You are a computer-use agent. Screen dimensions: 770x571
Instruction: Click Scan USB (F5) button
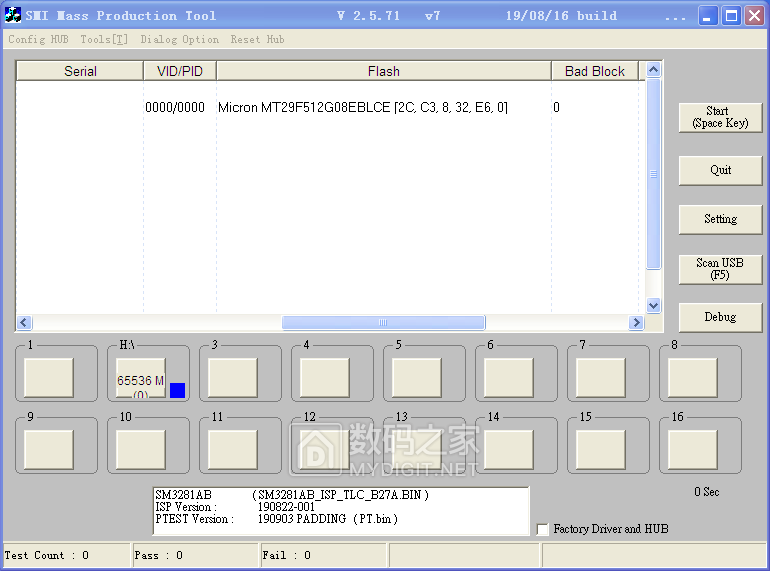point(719,268)
